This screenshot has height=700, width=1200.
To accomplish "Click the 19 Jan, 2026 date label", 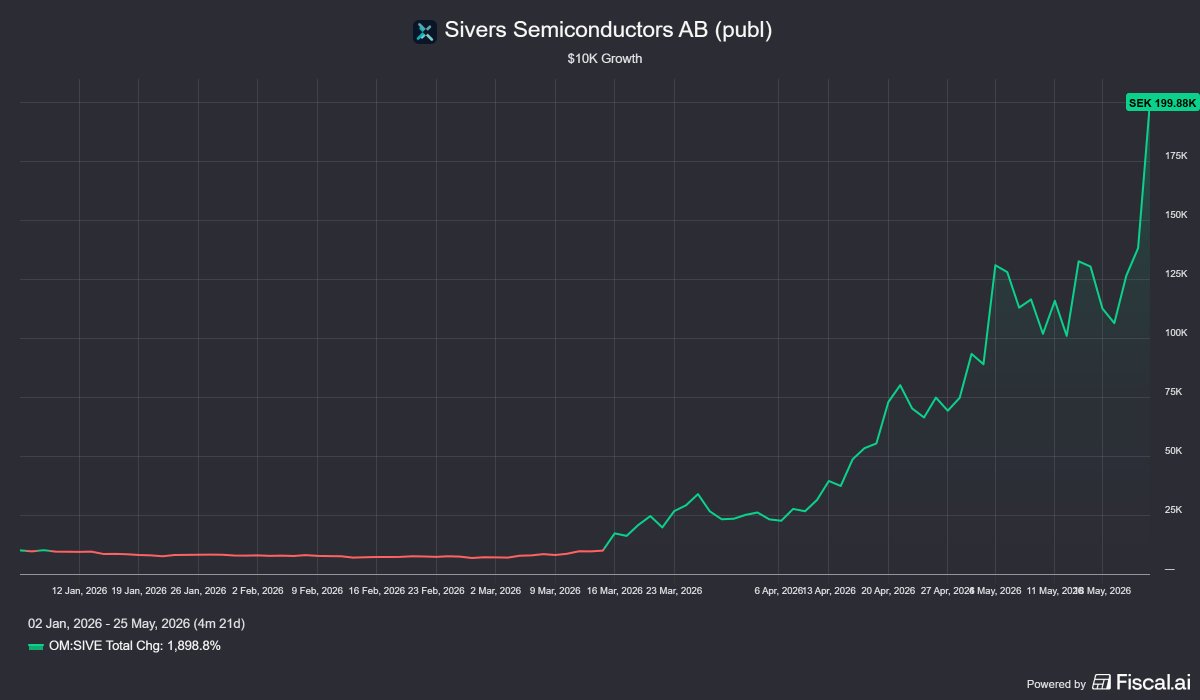I will click(x=139, y=591).
